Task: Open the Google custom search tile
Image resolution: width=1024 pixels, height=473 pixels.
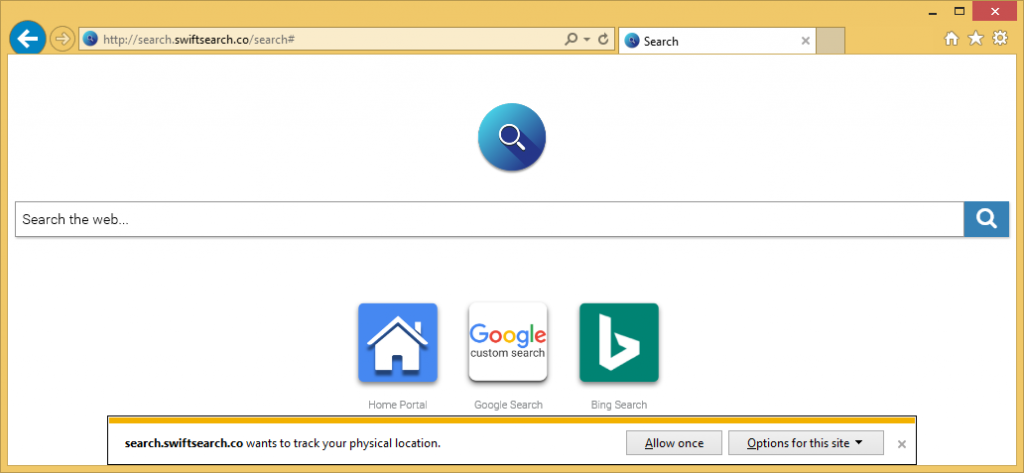Action: (508, 343)
